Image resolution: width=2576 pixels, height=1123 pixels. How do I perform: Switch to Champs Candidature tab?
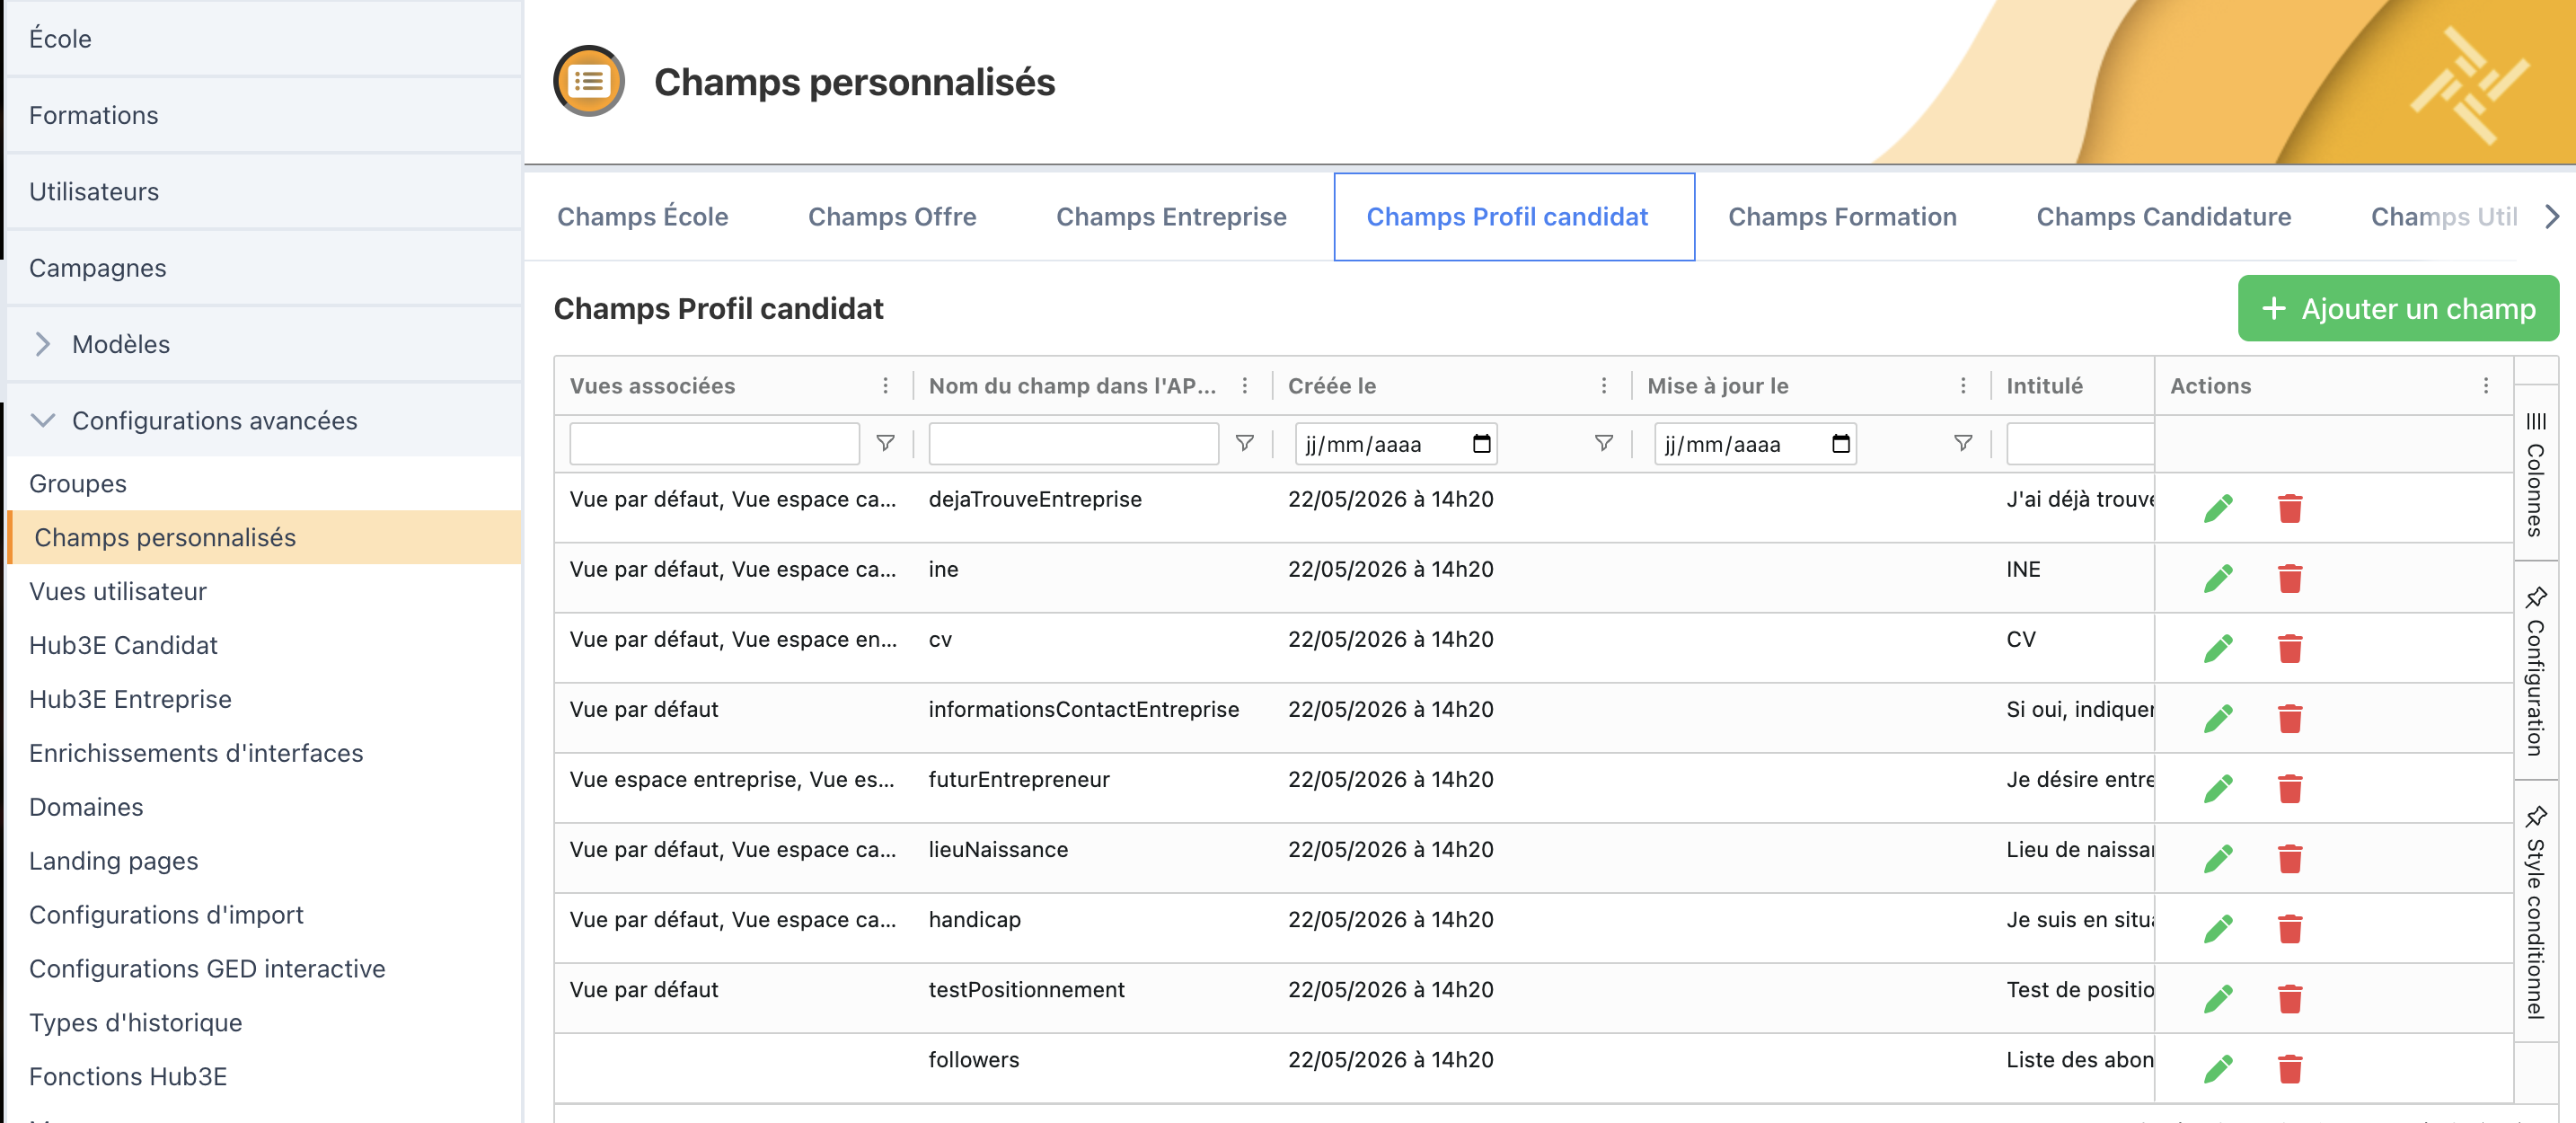pos(2163,217)
